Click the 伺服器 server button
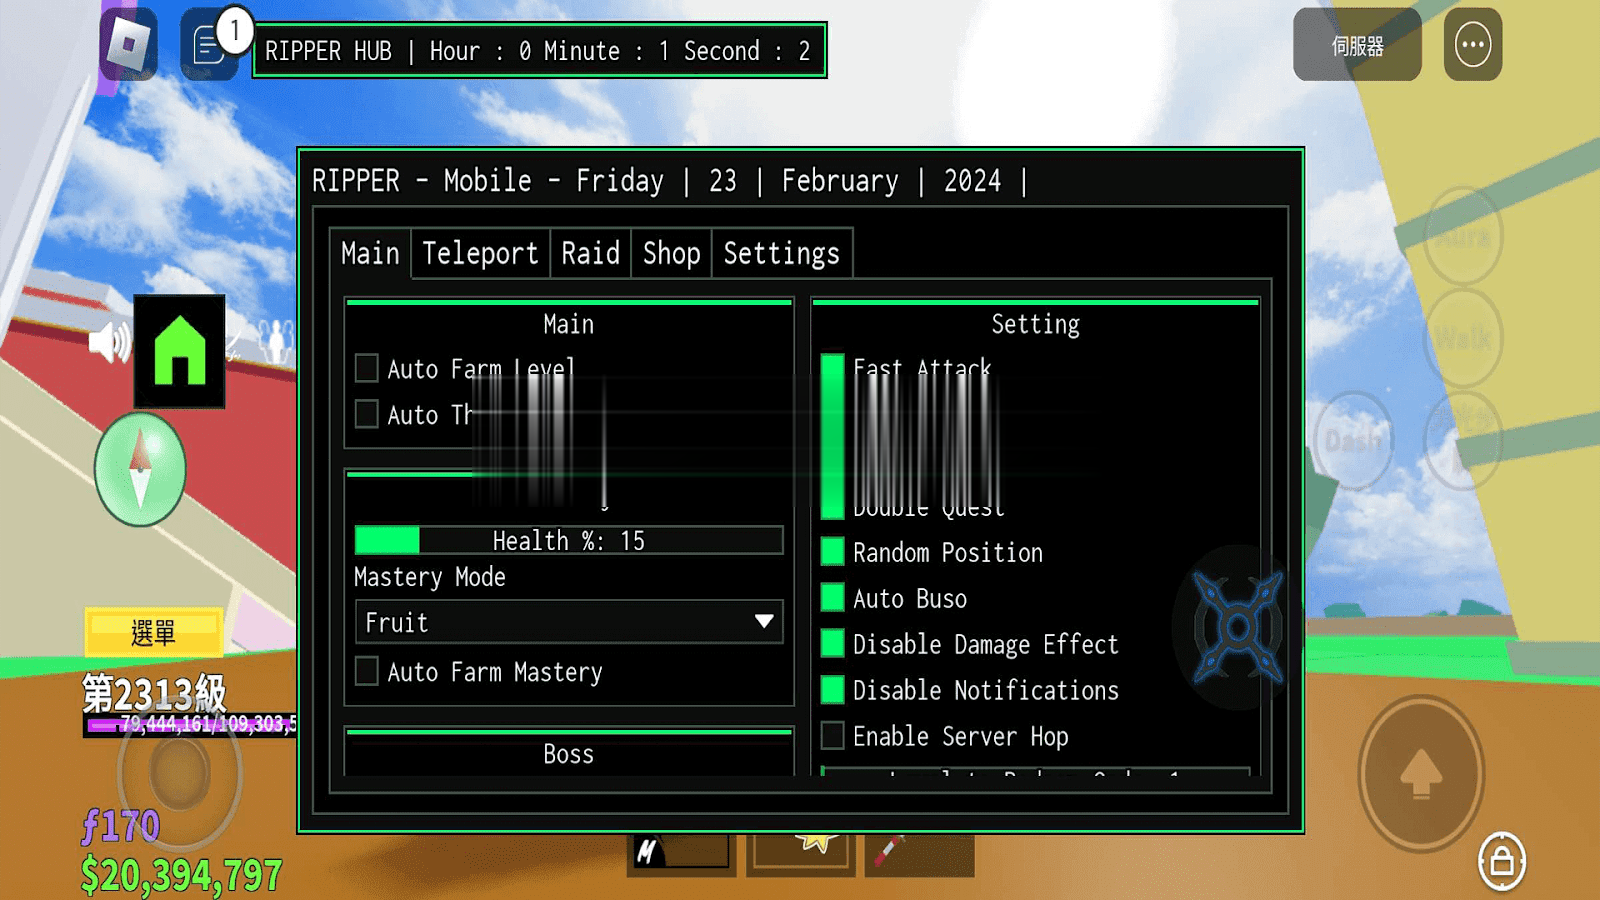The width and height of the screenshot is (1600, 900). tap(1357, 45)
